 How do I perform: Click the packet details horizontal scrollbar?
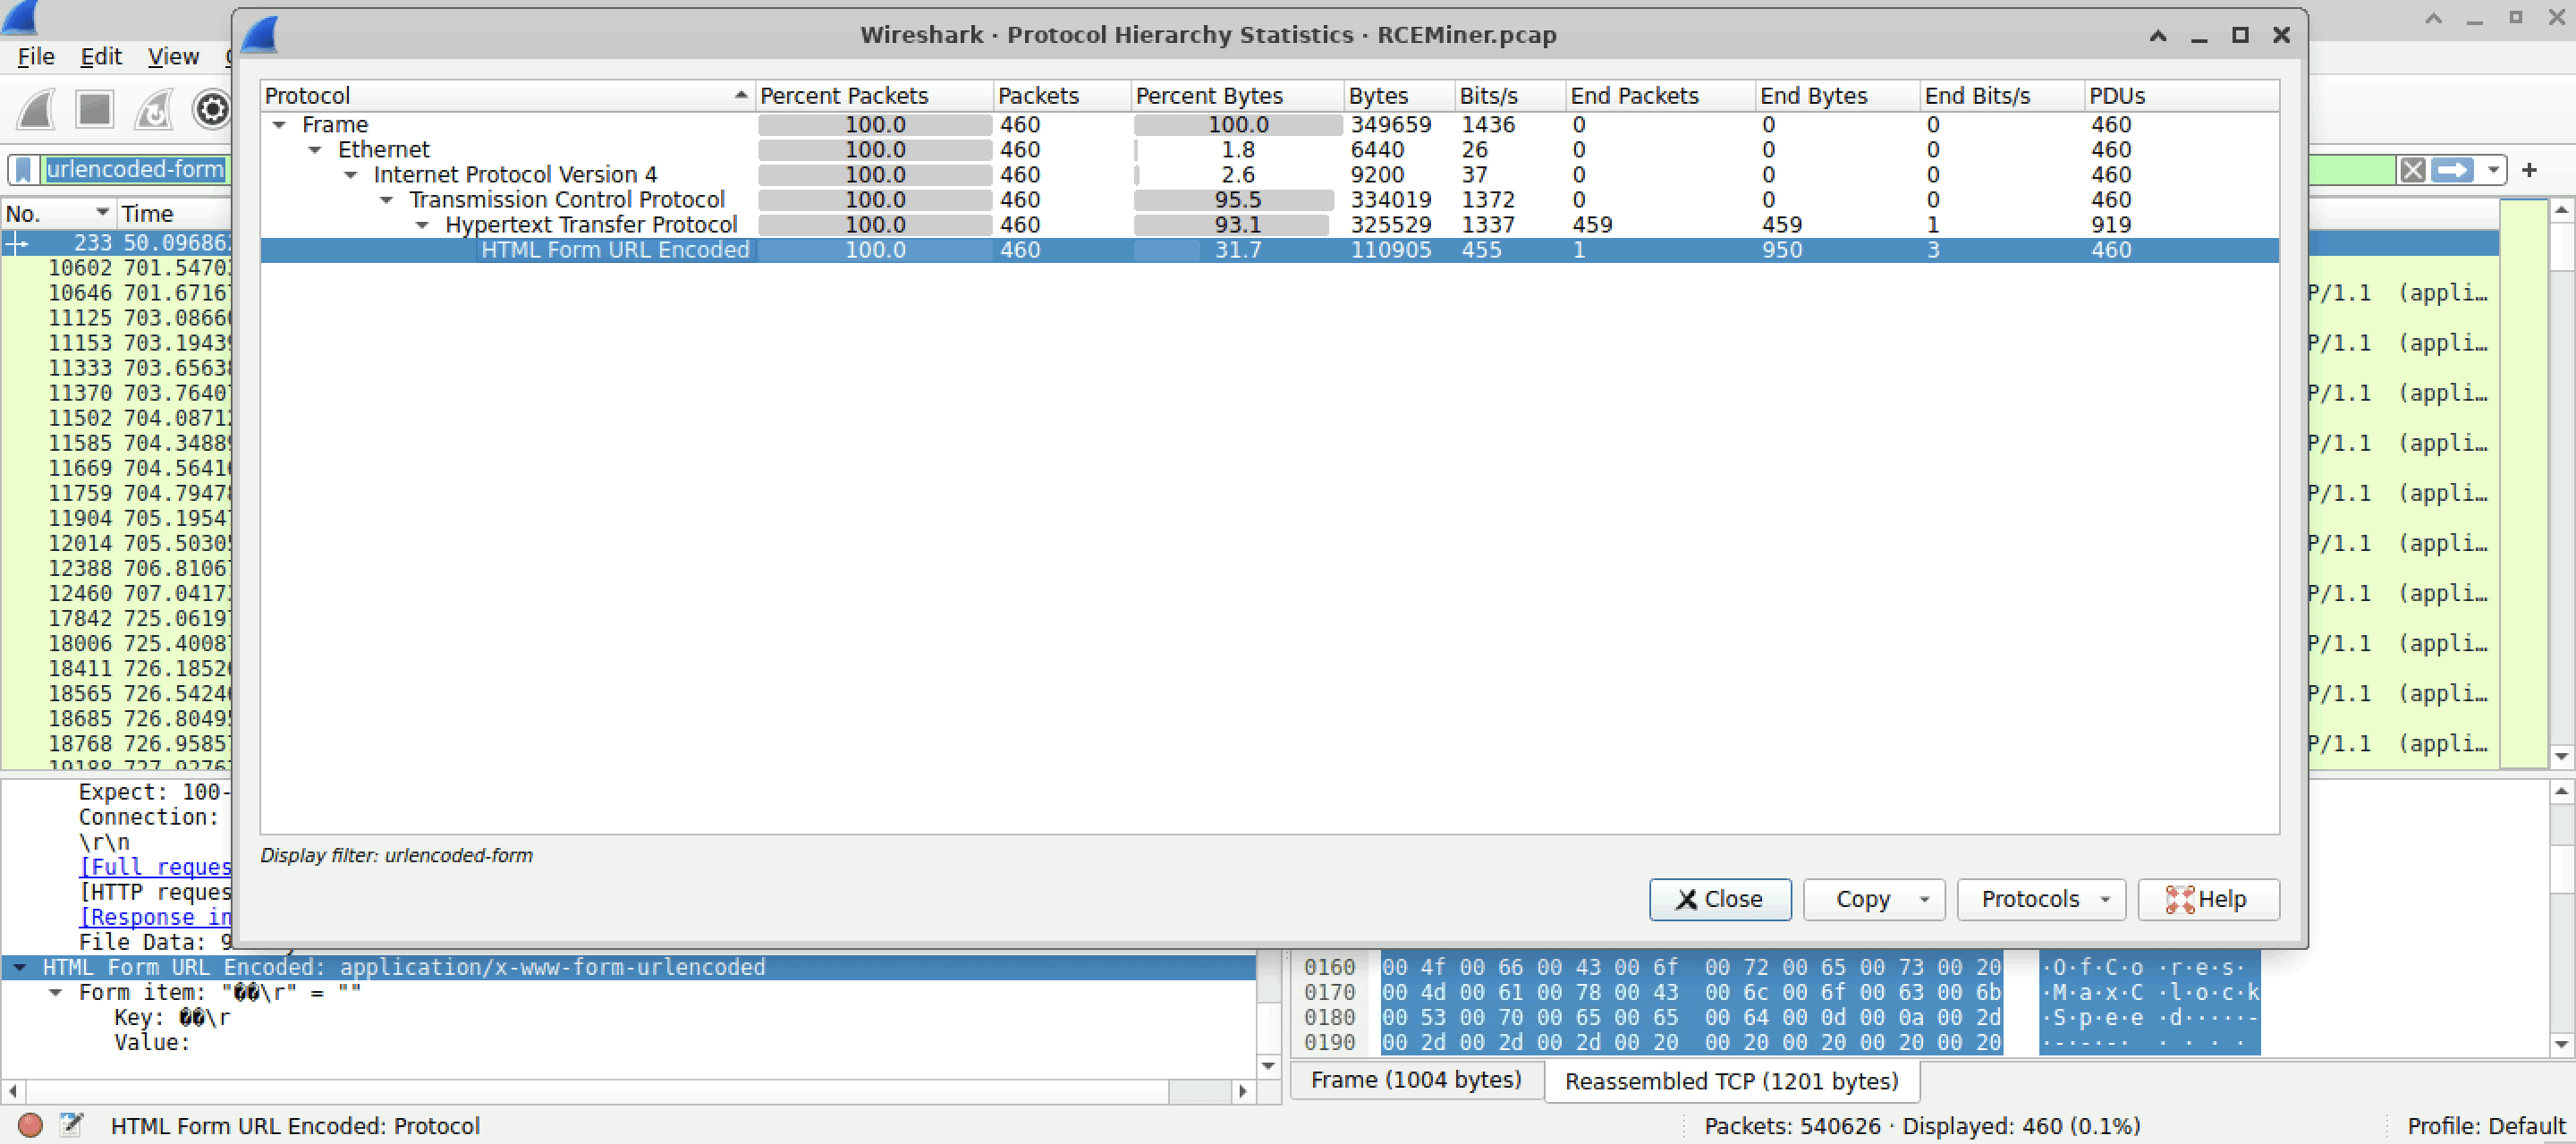(x=627, y=1091)
